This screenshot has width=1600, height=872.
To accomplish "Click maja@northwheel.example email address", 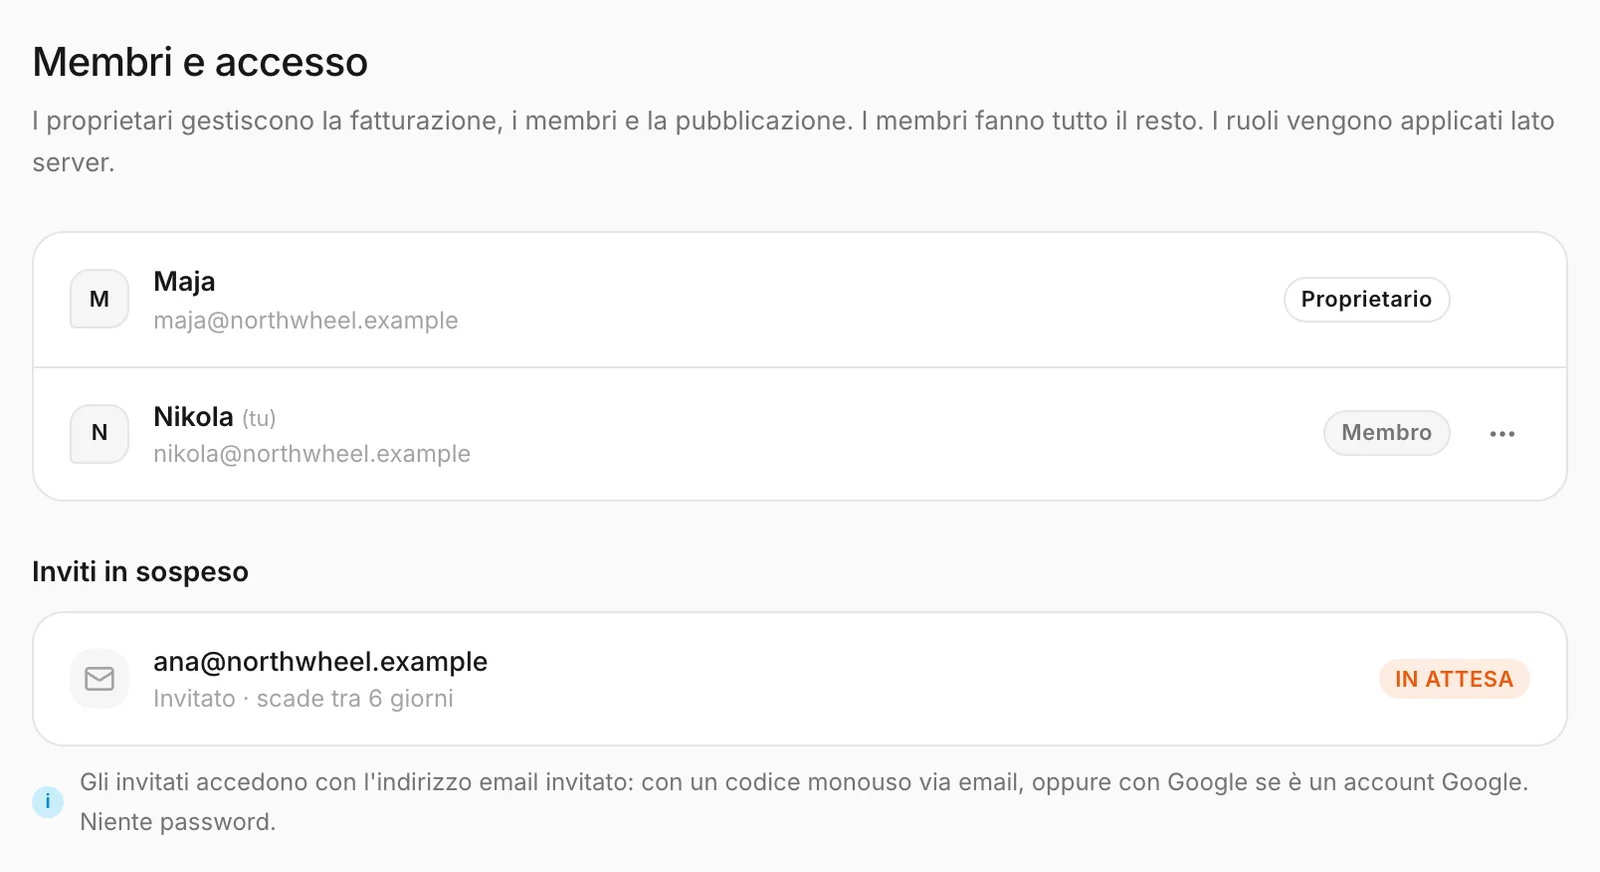I will click(306, 320).
